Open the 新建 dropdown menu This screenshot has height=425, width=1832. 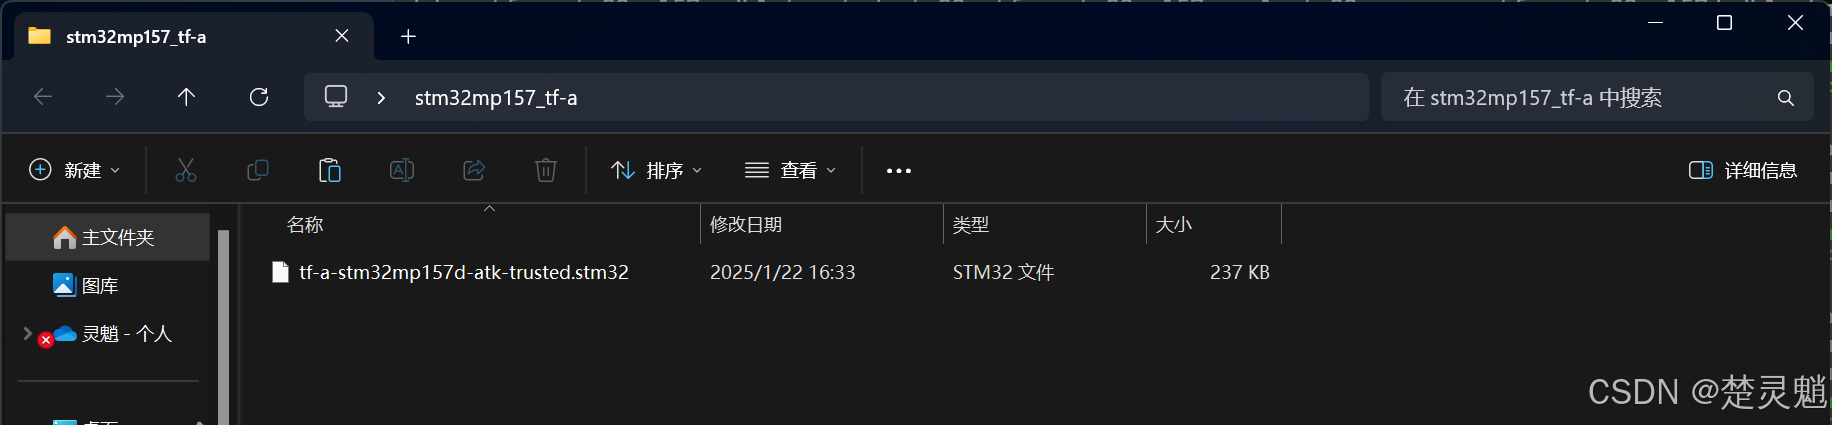click(75, 170)
